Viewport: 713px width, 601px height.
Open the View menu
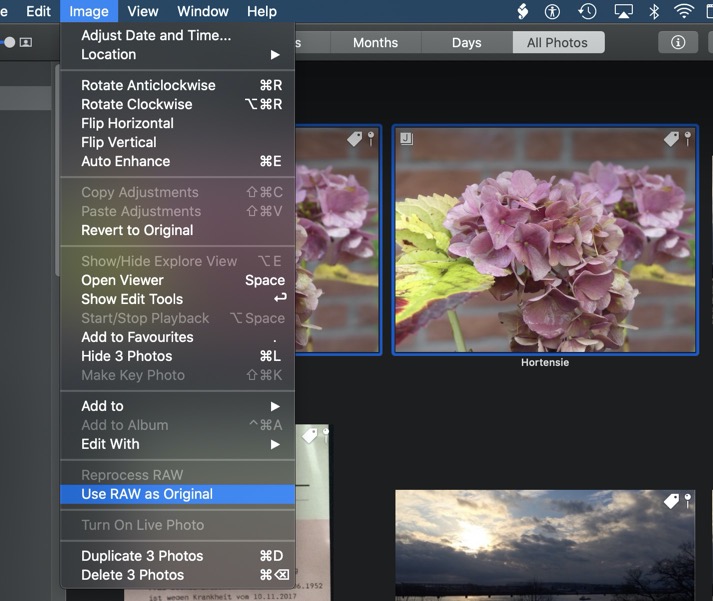(143, 12)
